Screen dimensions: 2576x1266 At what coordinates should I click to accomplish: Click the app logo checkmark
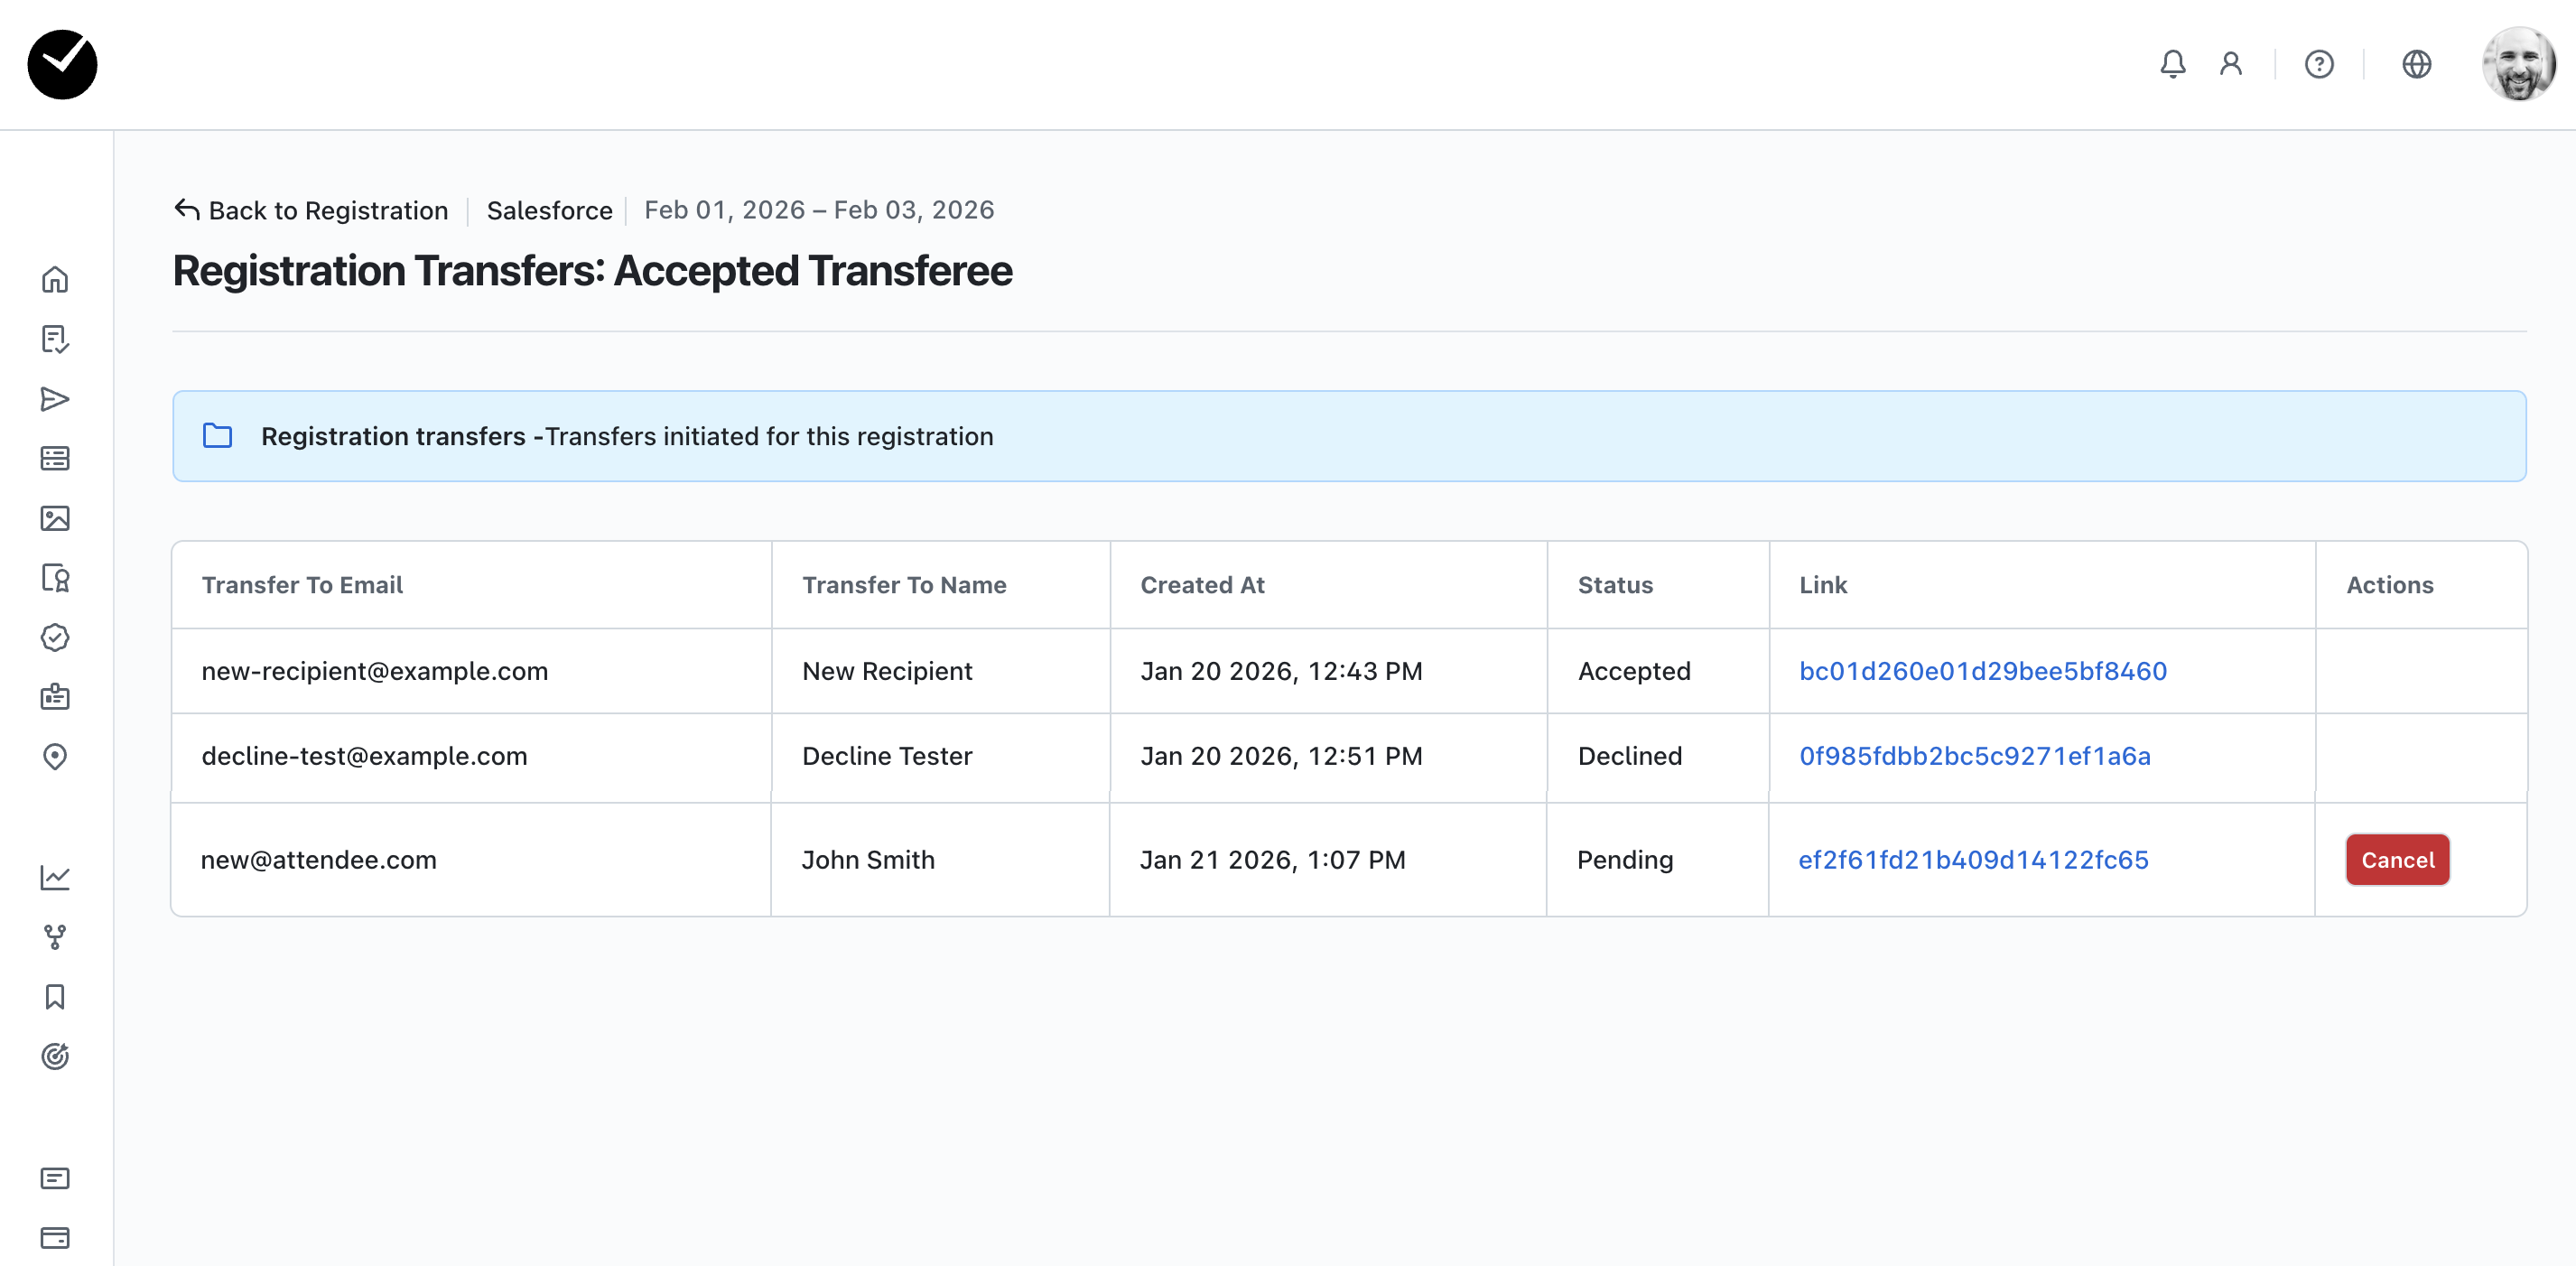click(x=62, y=64)
